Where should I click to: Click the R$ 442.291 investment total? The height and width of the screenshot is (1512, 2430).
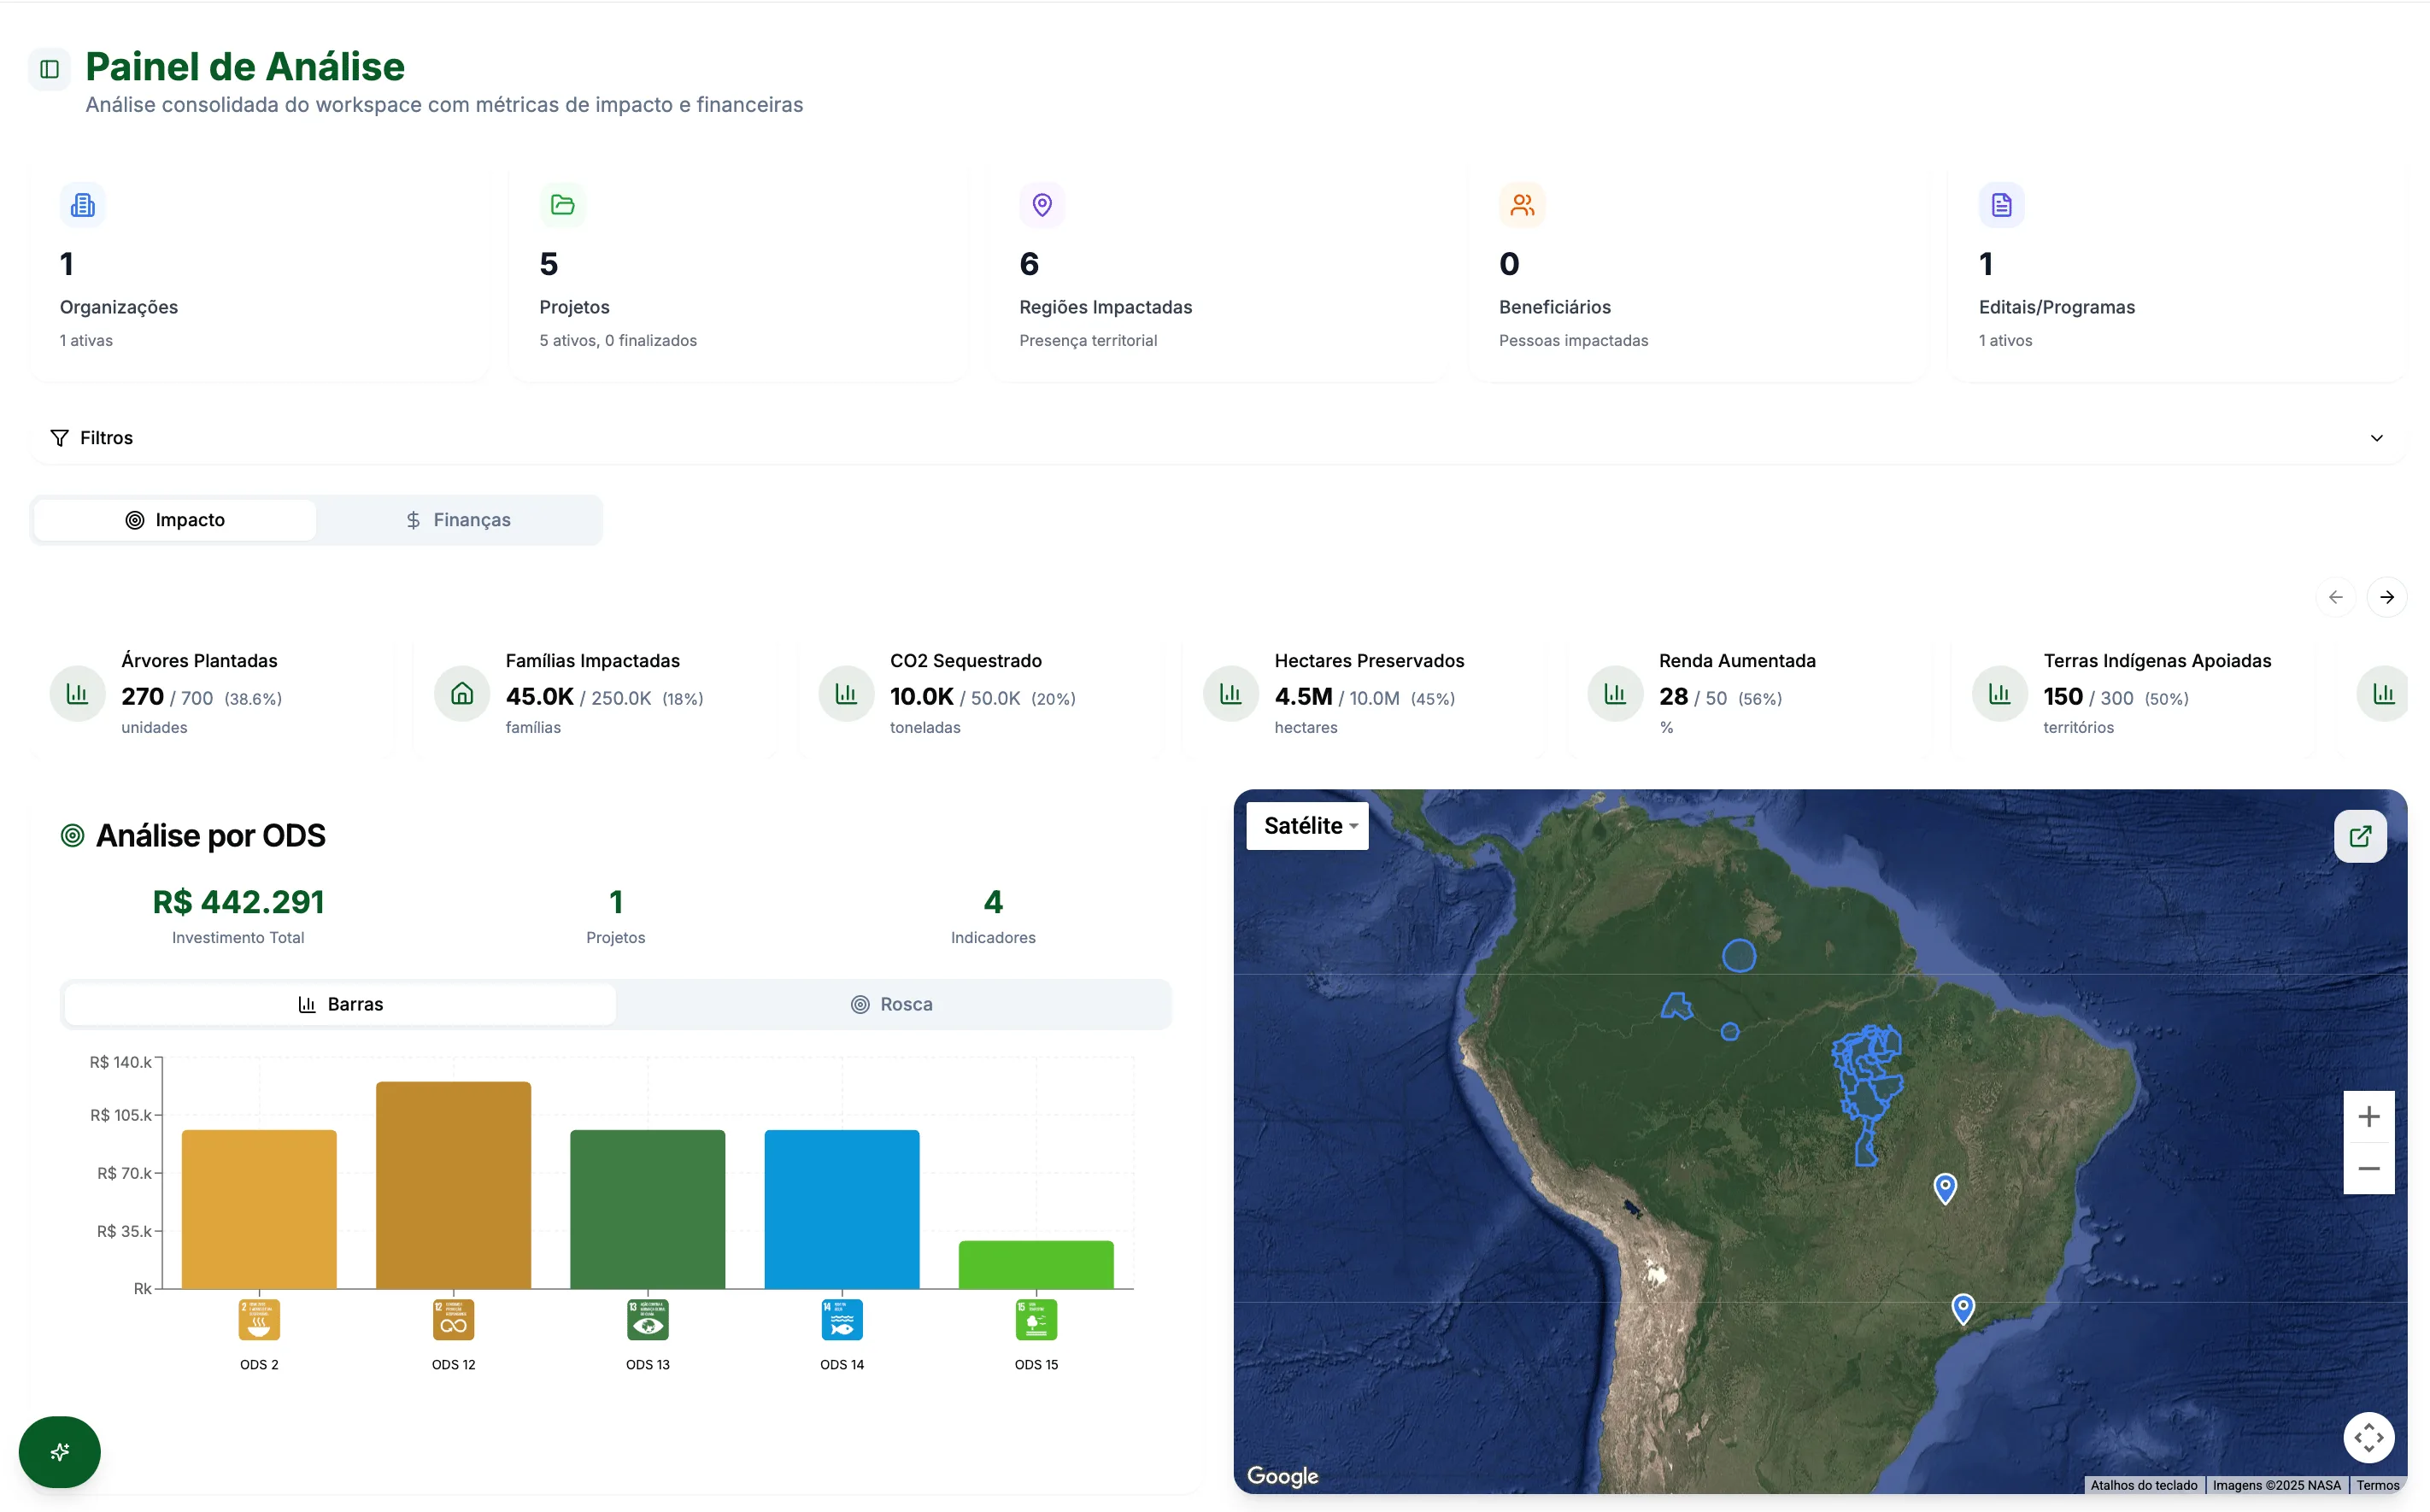(238, 902)
